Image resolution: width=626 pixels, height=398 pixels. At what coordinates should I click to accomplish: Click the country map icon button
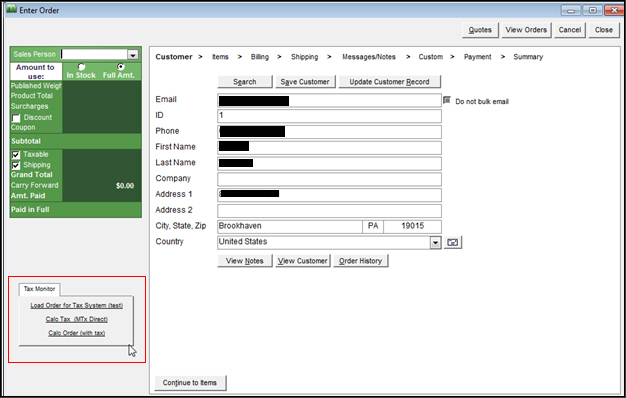tap(453, 242)
